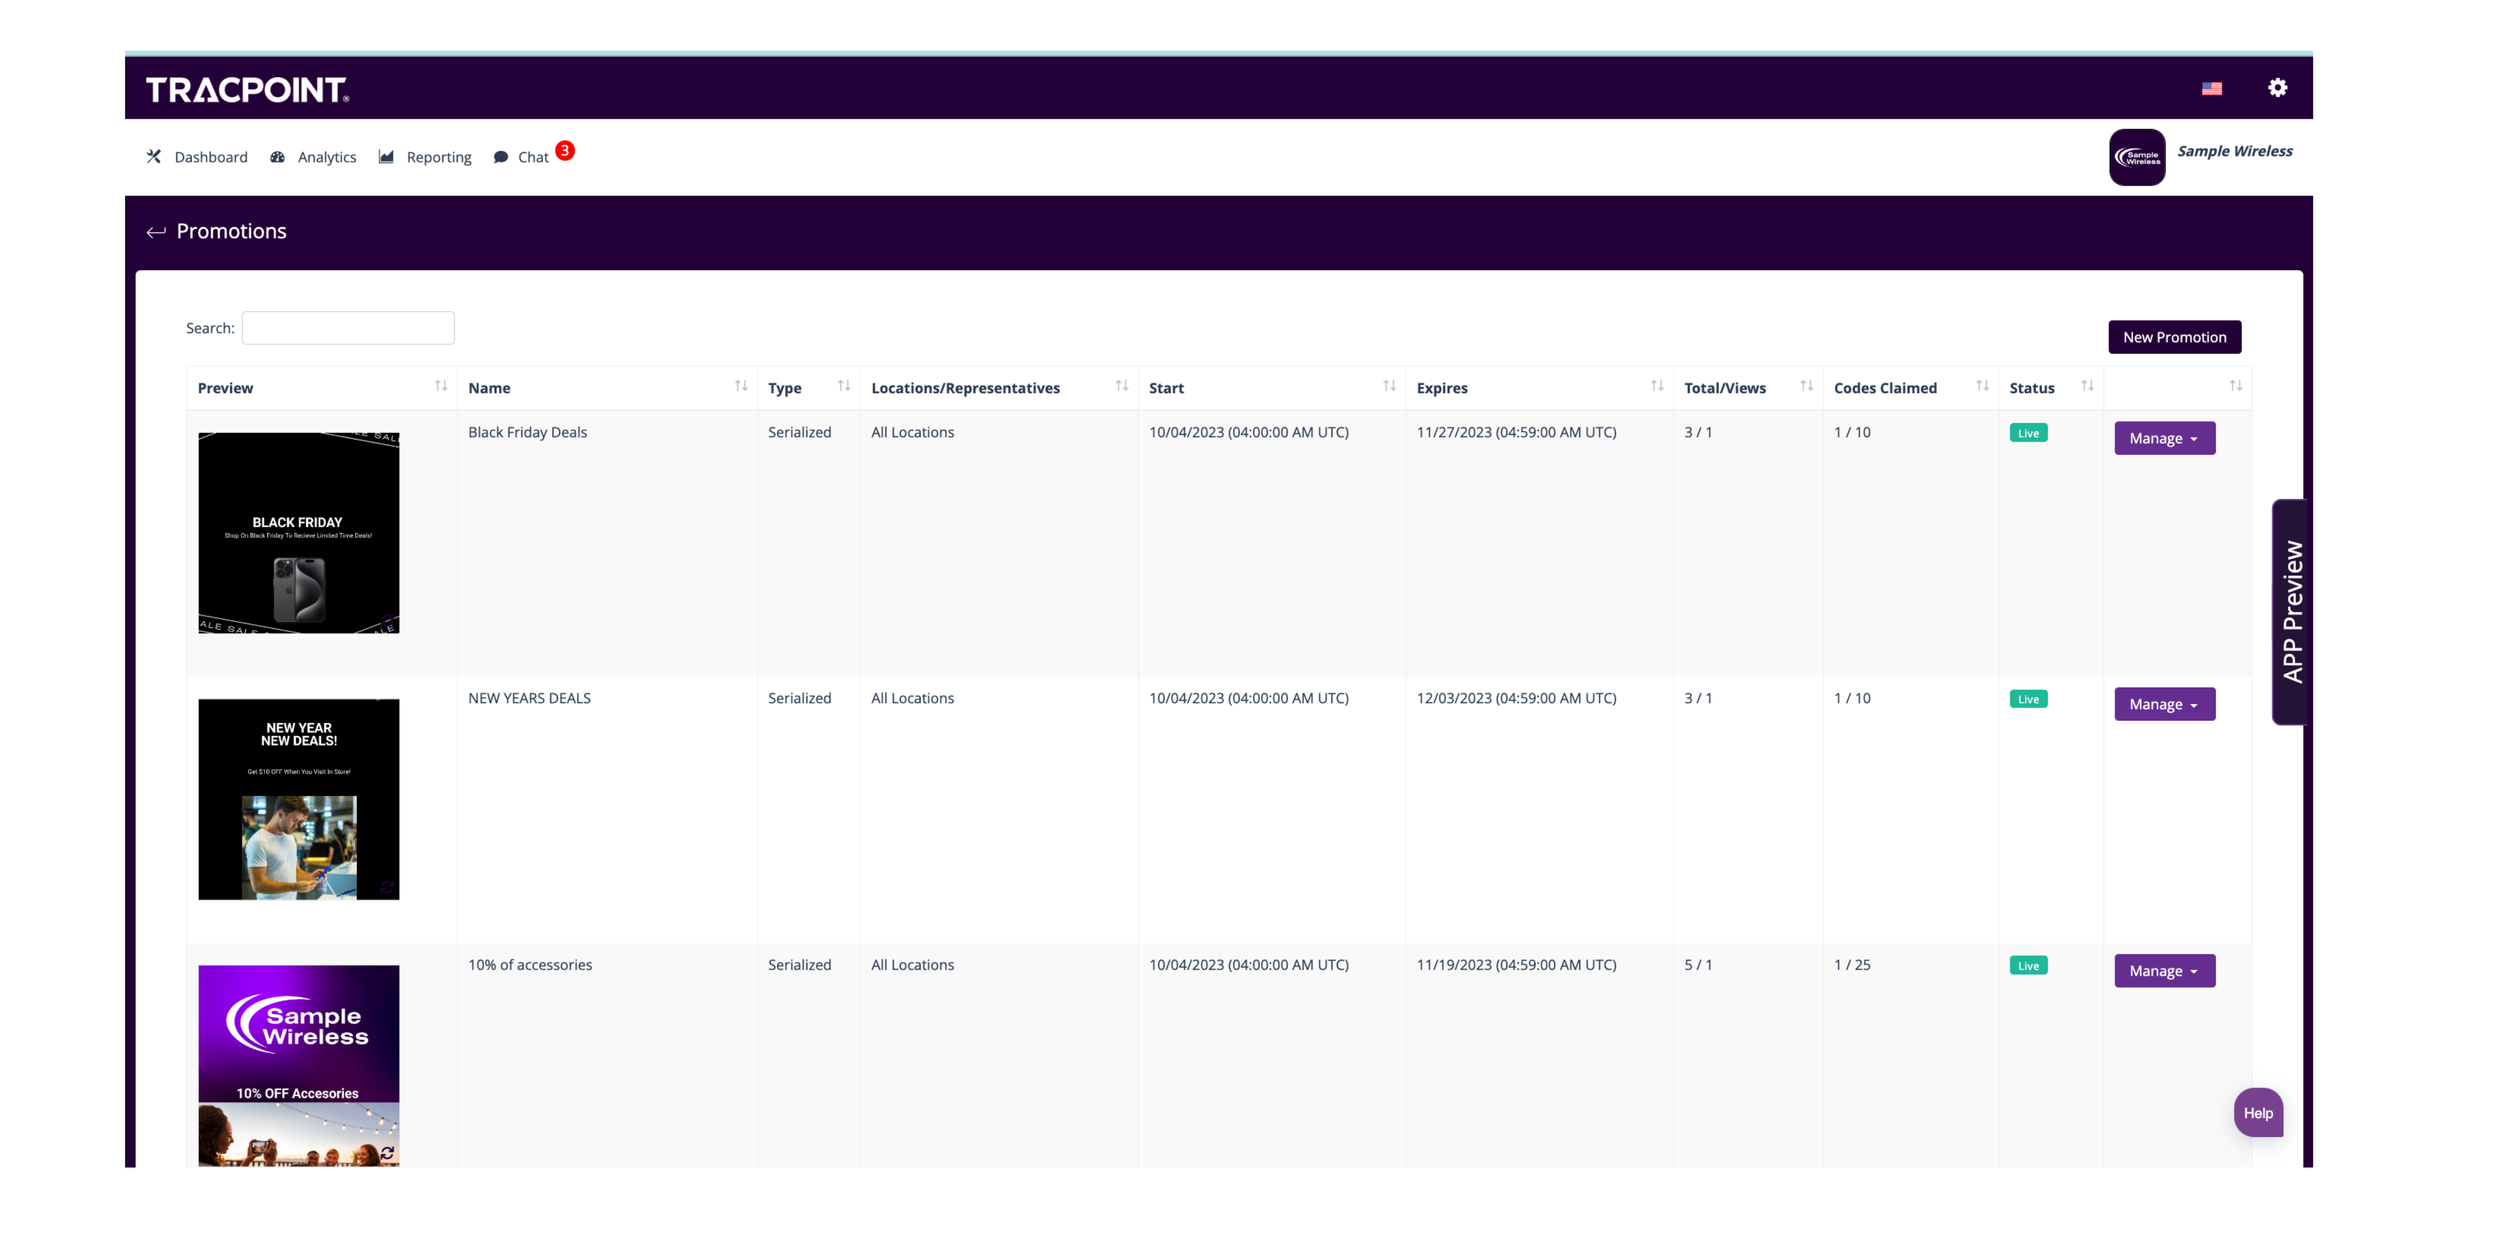Sort by the Type column arrows
Screen dimensions: 2500x1250
pos(844,387)
